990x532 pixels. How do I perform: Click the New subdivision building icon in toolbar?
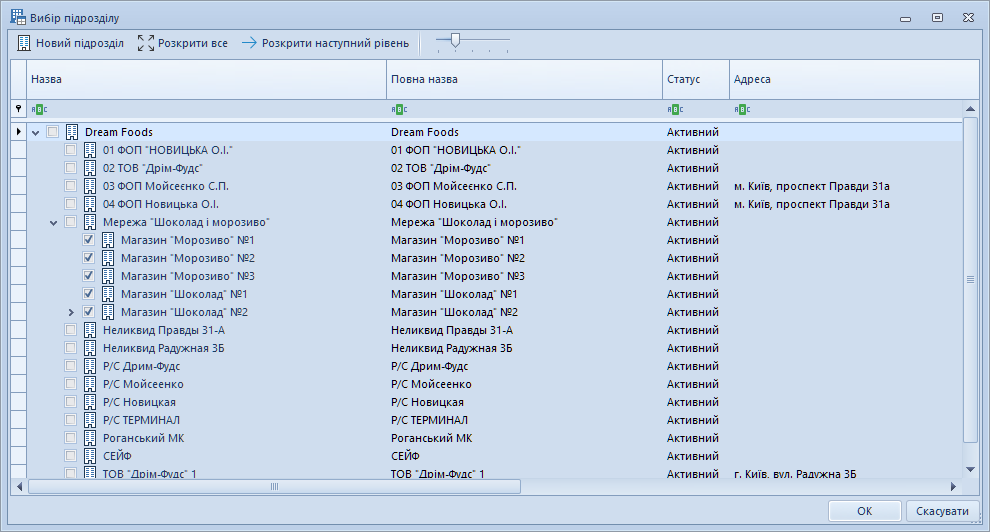click(x=25, y=43)
